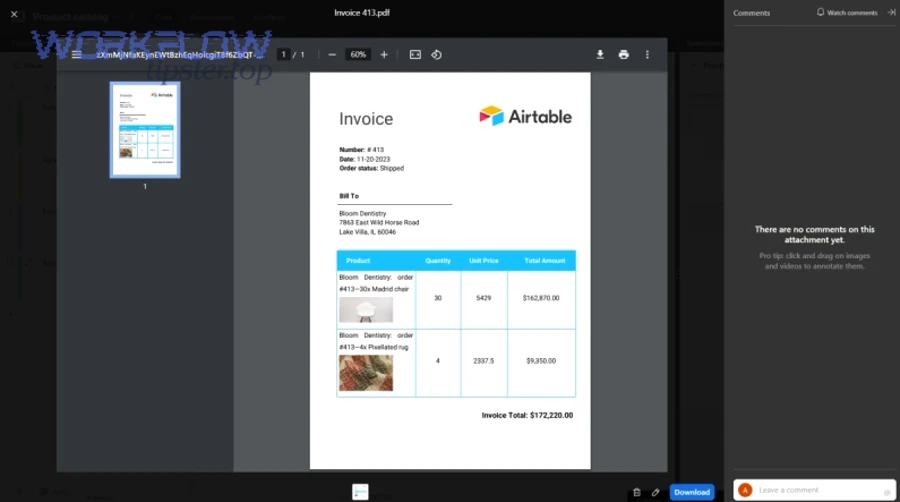This screenshot has height=502, width=900.
Task: Click the Order status: Shipped line
Action: click(371, 169)
